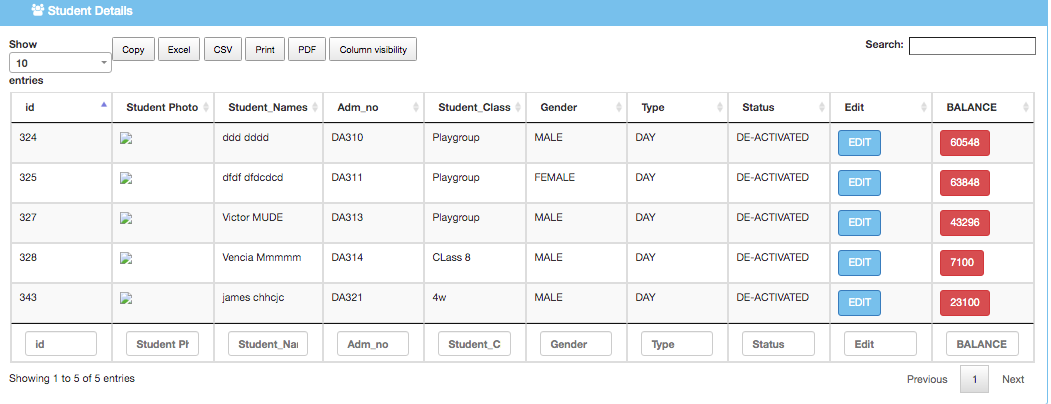Click the CSV export button
The image size is (1051, 404).
tap(222, 49)
